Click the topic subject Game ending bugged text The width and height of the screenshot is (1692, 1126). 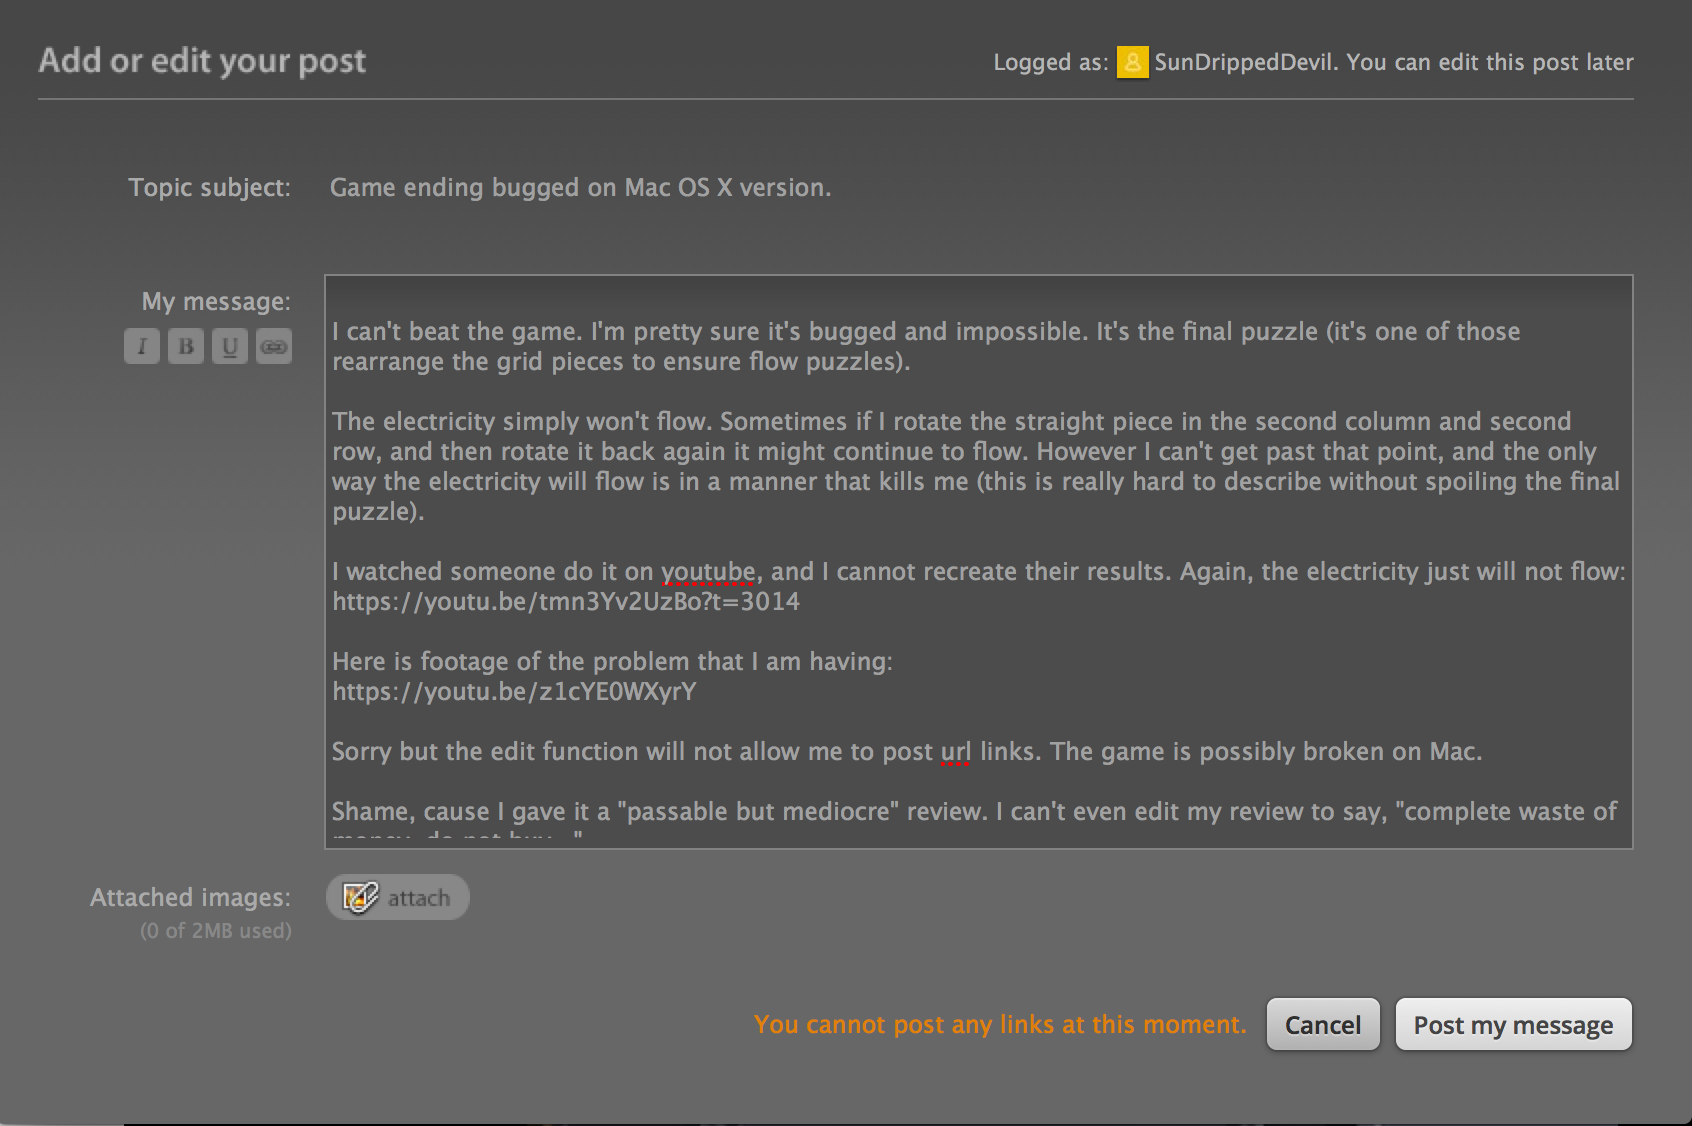pos(580,188)
